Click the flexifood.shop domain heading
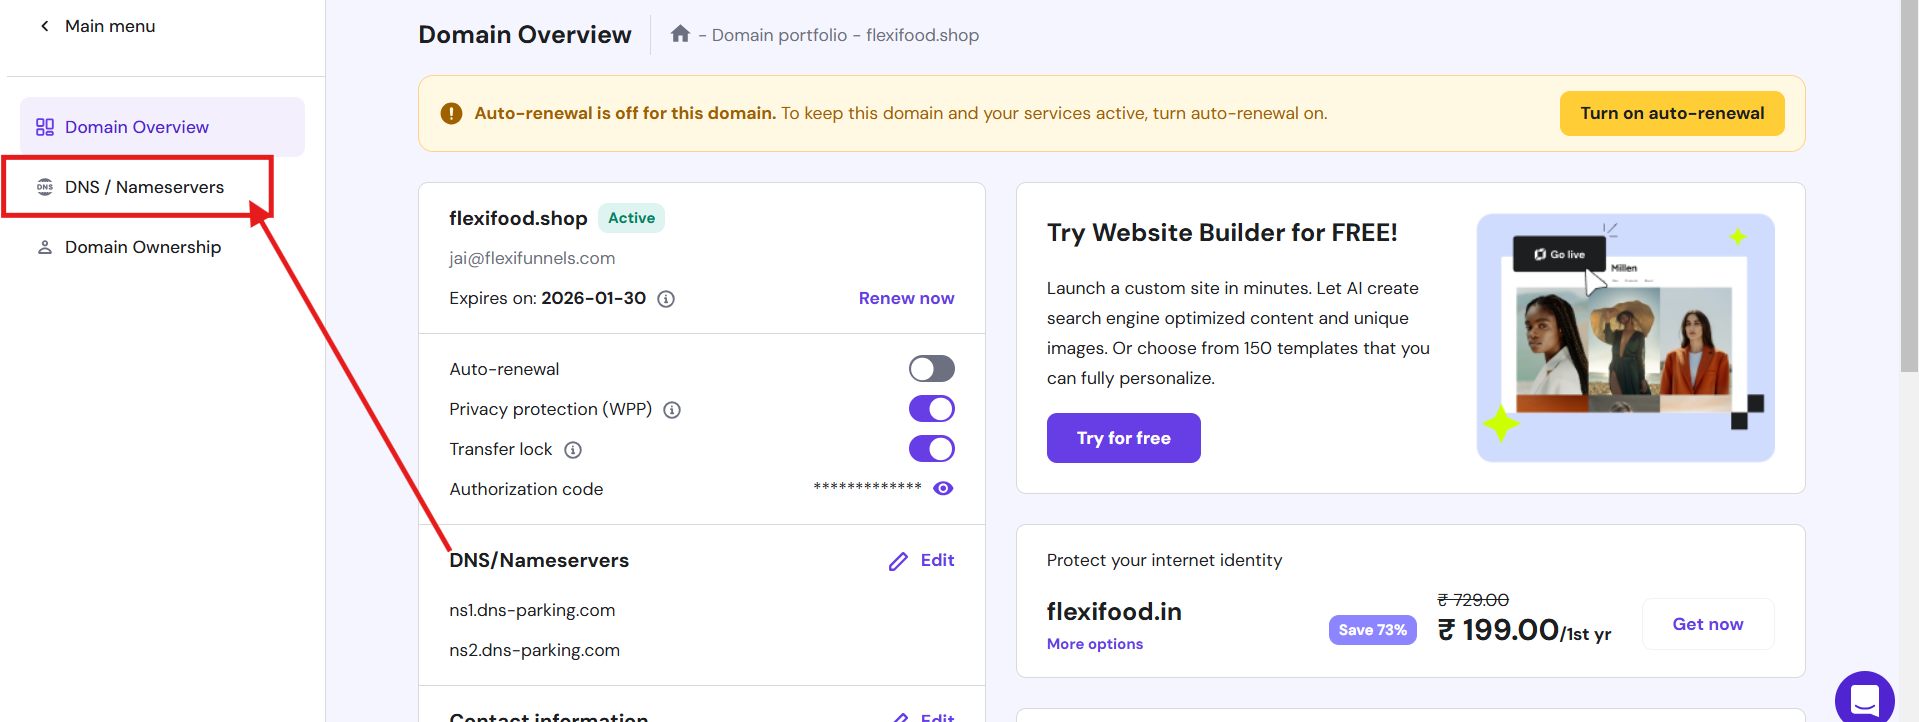 pos(518,218)
